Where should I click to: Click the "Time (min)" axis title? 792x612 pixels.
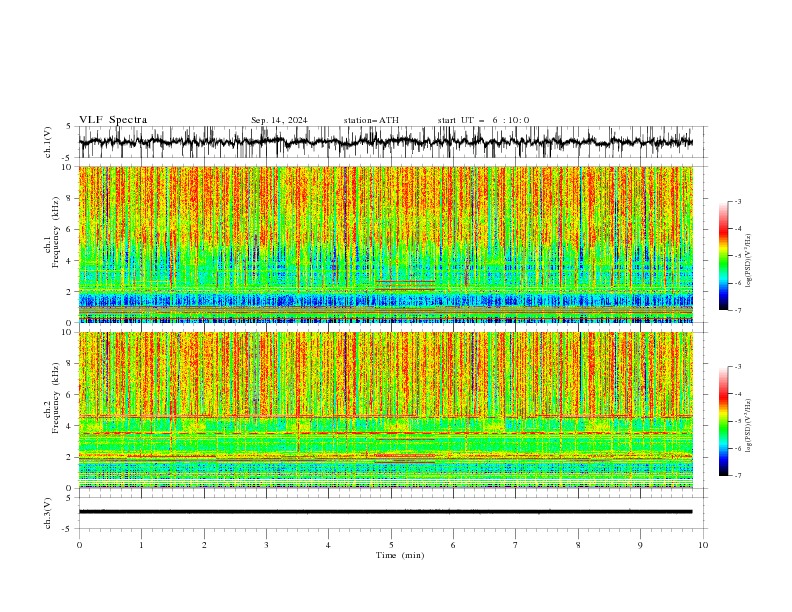400,555
